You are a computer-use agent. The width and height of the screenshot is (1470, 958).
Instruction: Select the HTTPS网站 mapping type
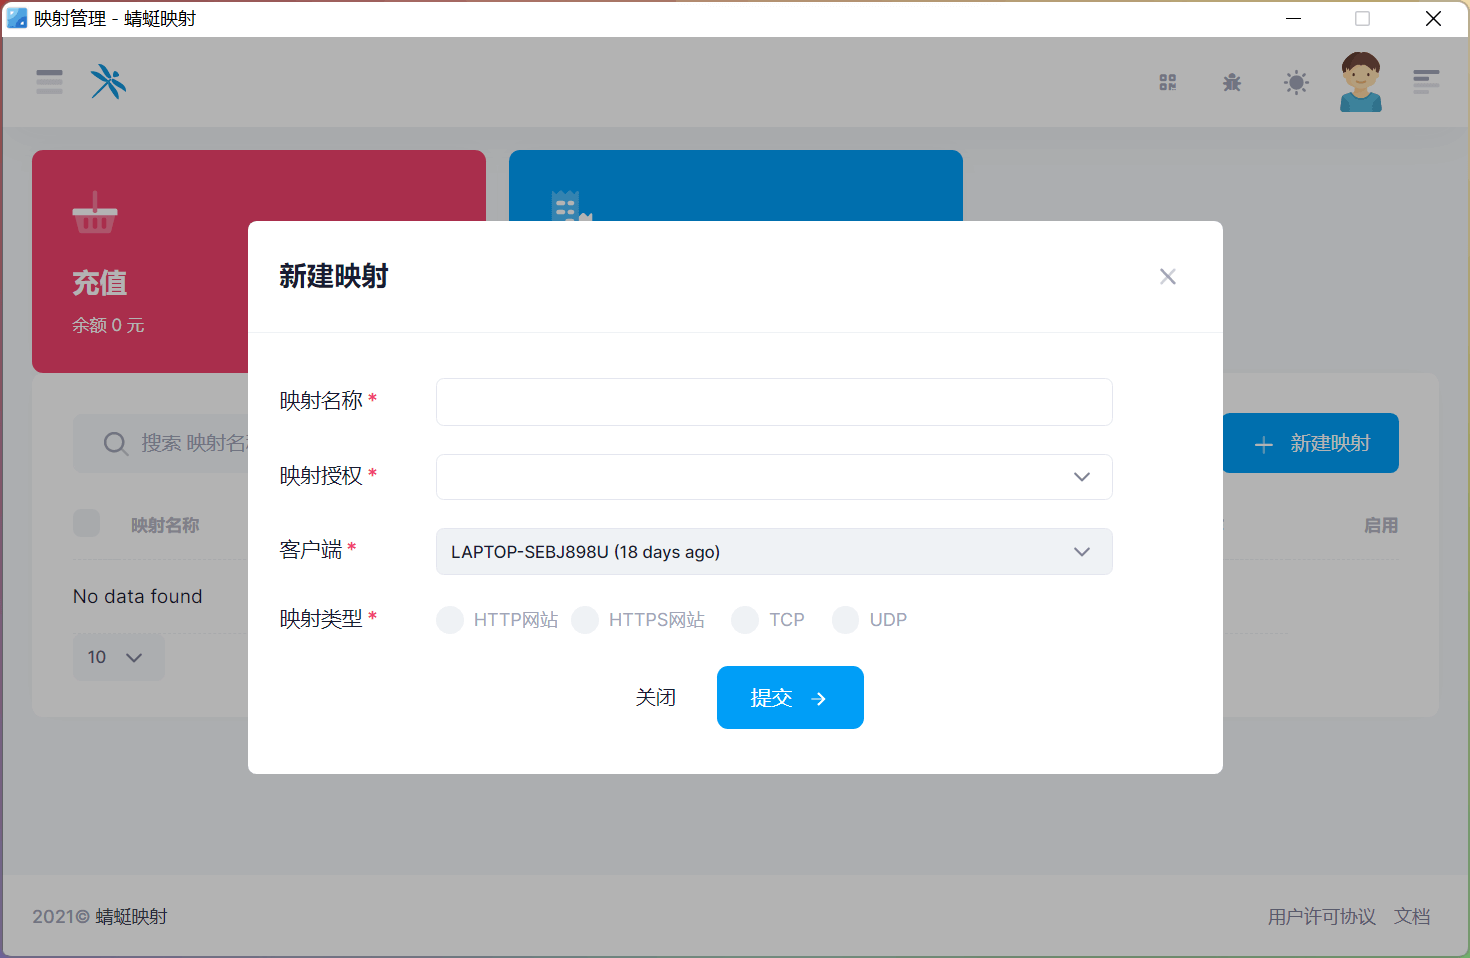point(585,620)
